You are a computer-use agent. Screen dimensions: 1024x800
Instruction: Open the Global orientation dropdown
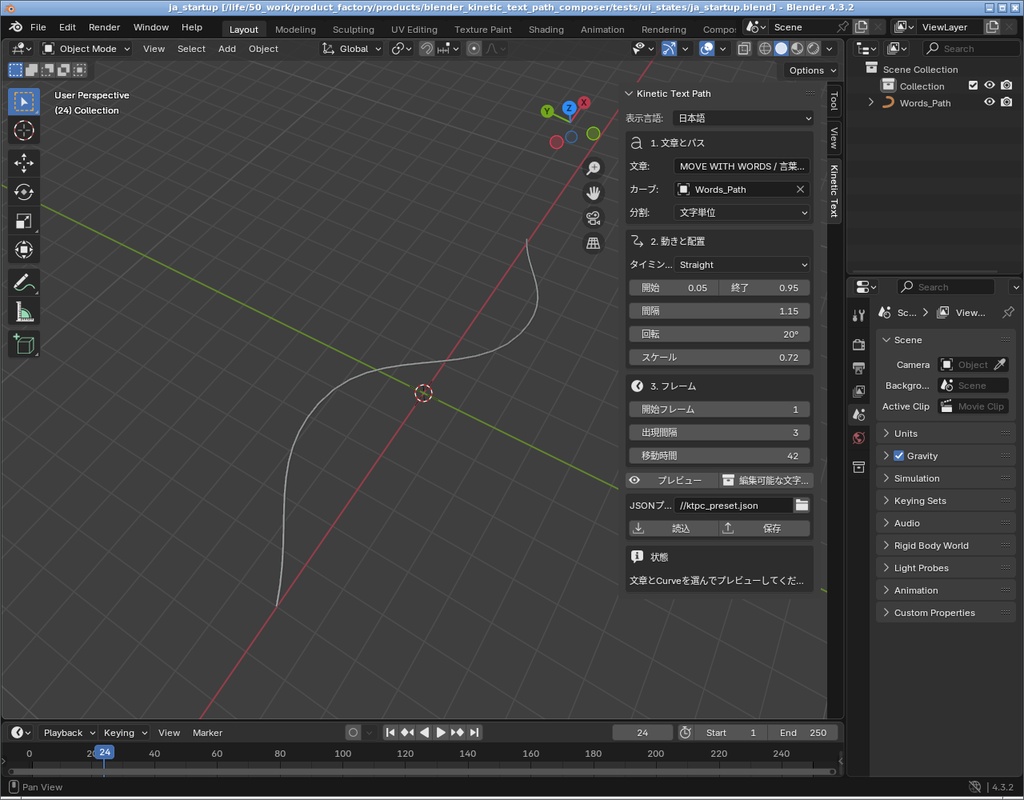tap(351, 49)
